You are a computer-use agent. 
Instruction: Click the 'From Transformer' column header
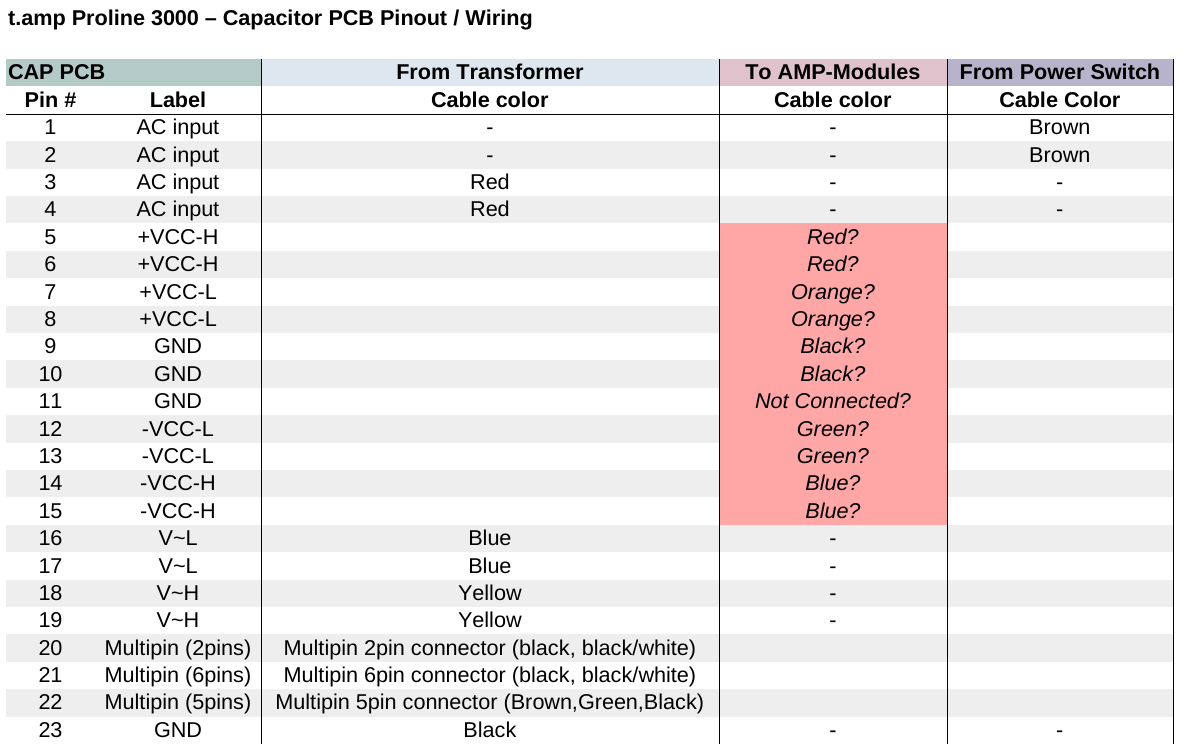tap(490, 72)
